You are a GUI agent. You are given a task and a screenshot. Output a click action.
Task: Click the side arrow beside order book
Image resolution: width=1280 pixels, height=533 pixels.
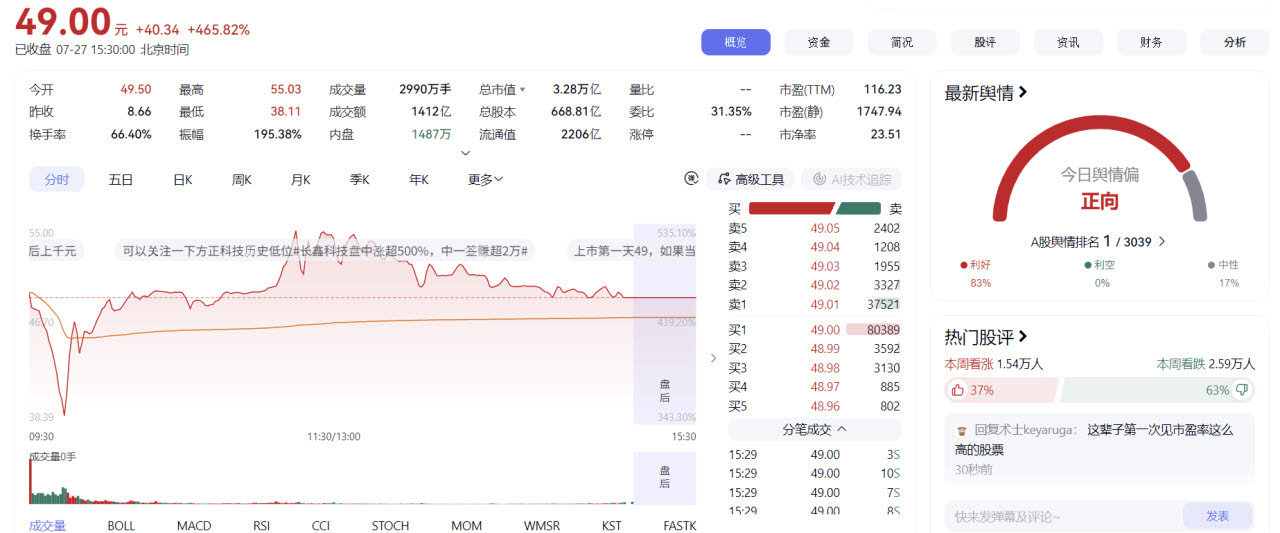pyautogui.click(x=713, y=357)
